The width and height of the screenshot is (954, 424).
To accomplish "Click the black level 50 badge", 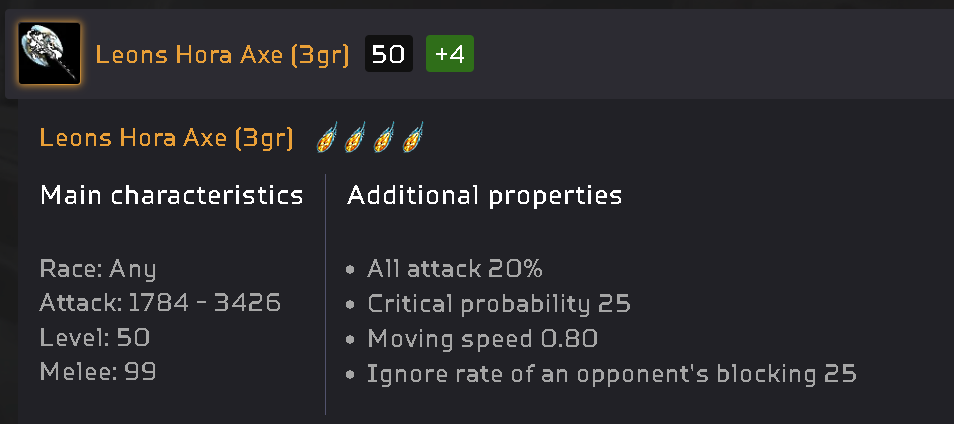I will [387, 54].
